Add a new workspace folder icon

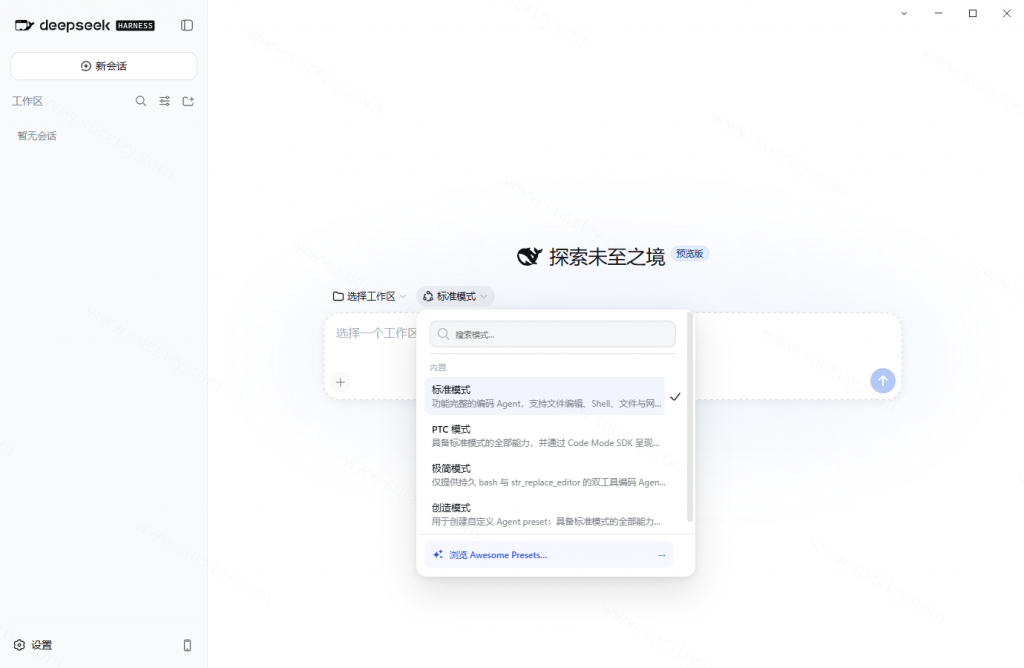(x=188, y=101)
